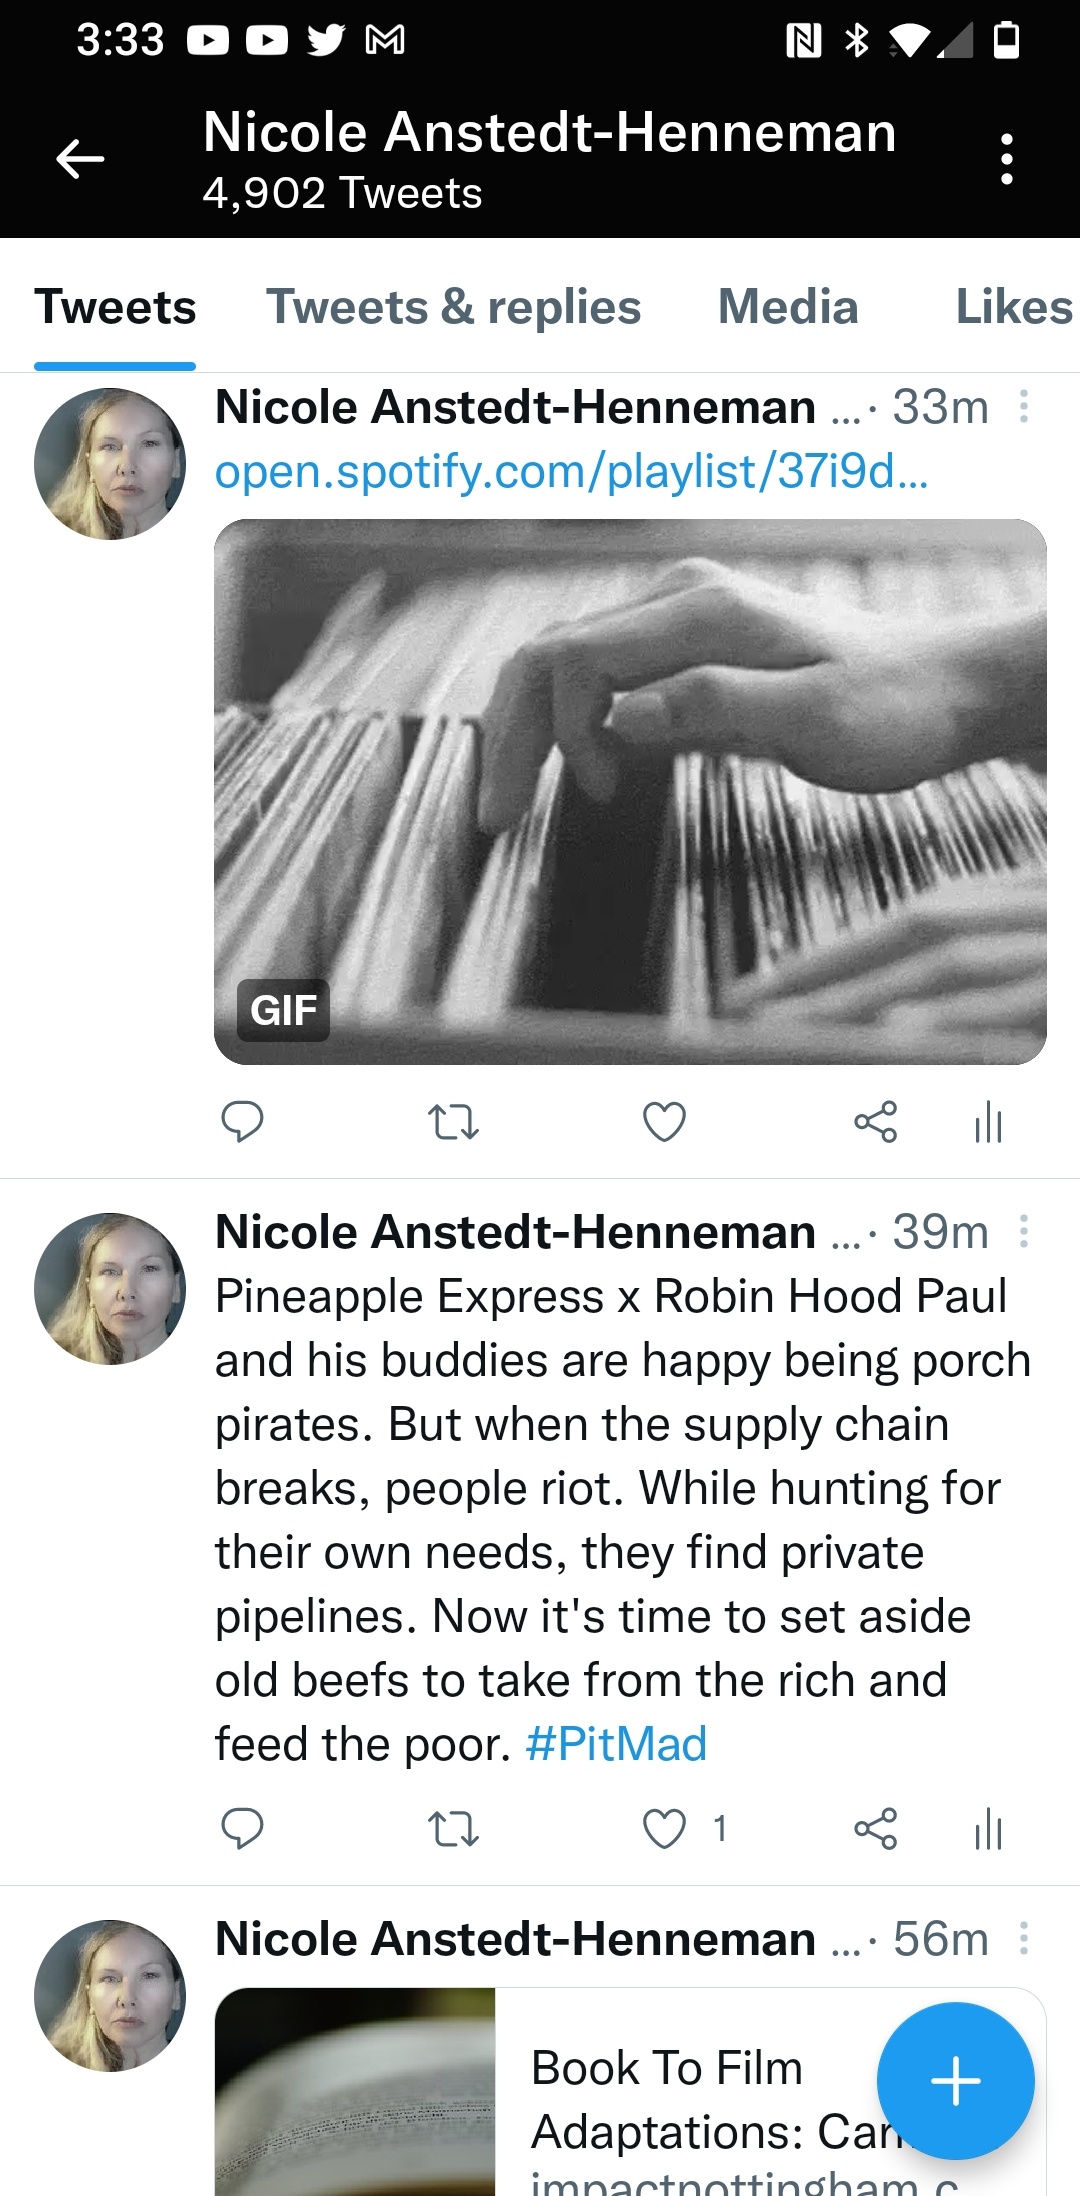1080x2196 pixels.
Task: Open the Media tab
Action: point(788,307)
